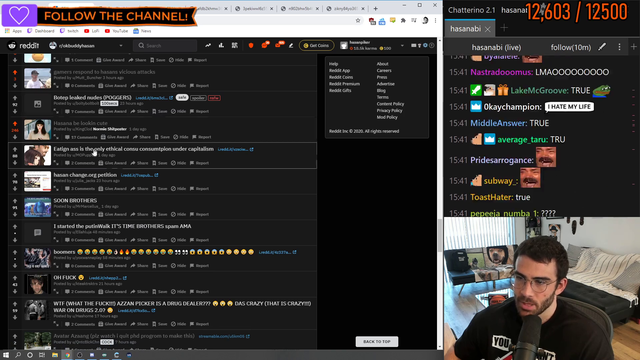640x360 pixels.
Task: Add a new Chatterino tab with plus
Action: point(504,28)
